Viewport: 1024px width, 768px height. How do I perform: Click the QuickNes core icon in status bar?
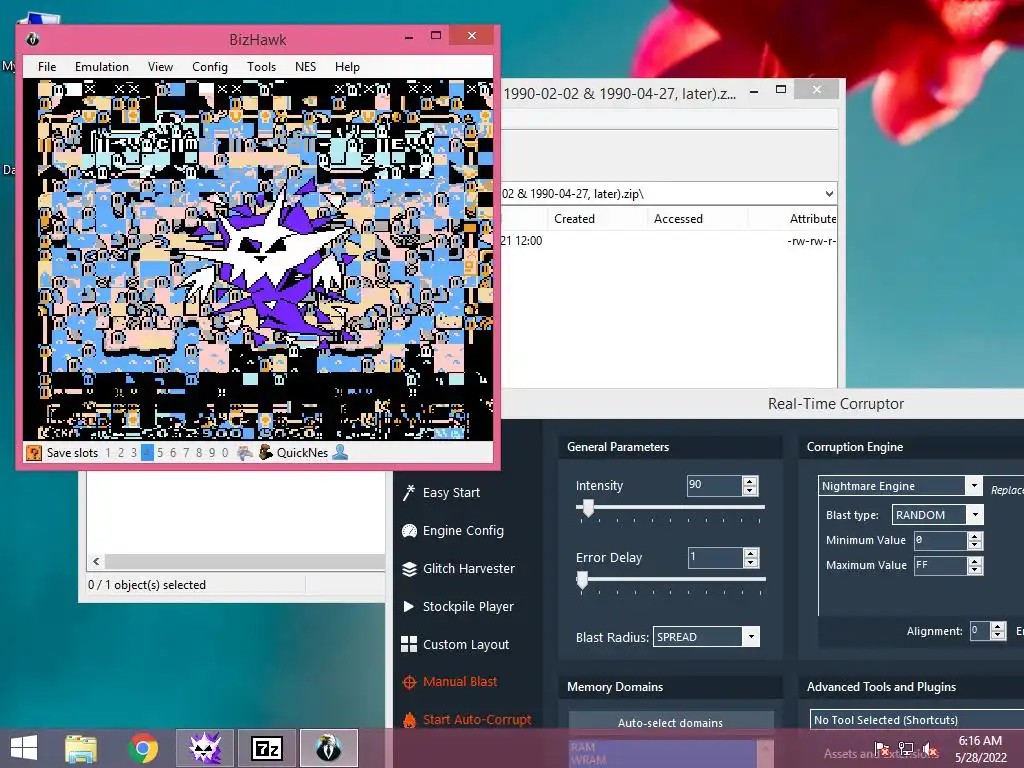click(x=265, y=452)
